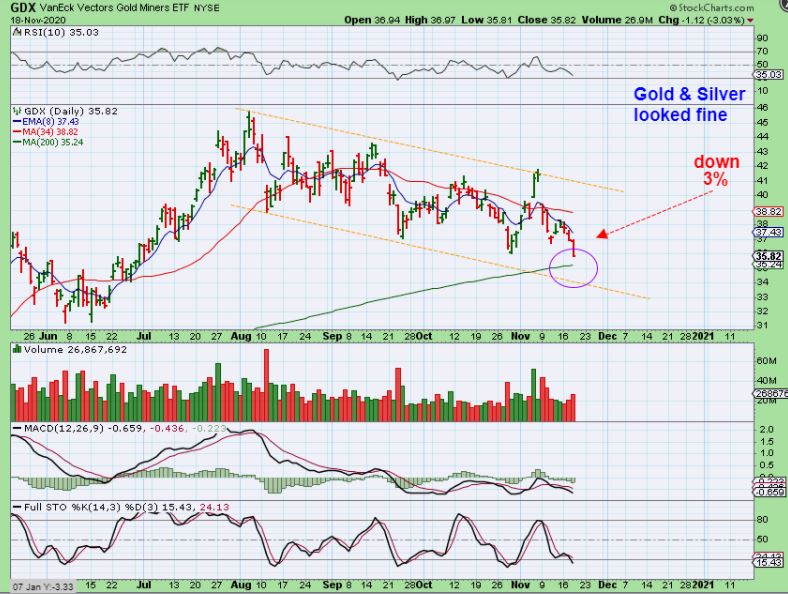
Task: Click the 'MA(200) 35.24' legend text
Action: [x=52, y=142]
